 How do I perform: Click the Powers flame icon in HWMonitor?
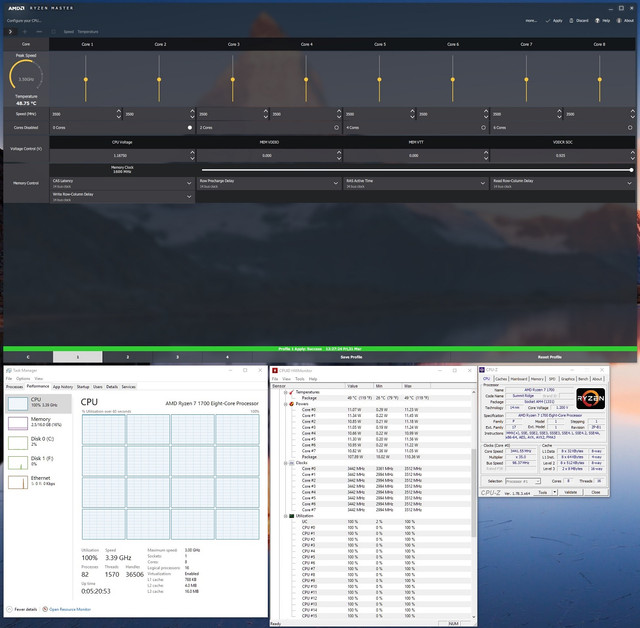[291, 404]
